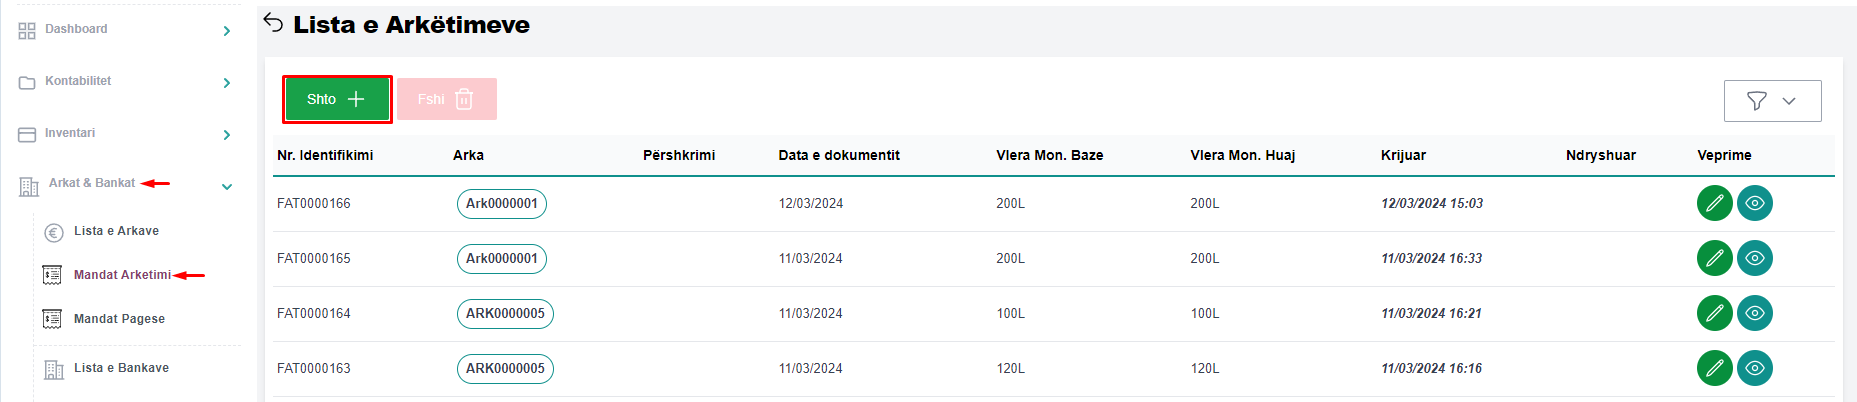Click the Inventari icon in sidebar
The width and height of the screenshot is (1857, 402).
(x=27, y=135)
